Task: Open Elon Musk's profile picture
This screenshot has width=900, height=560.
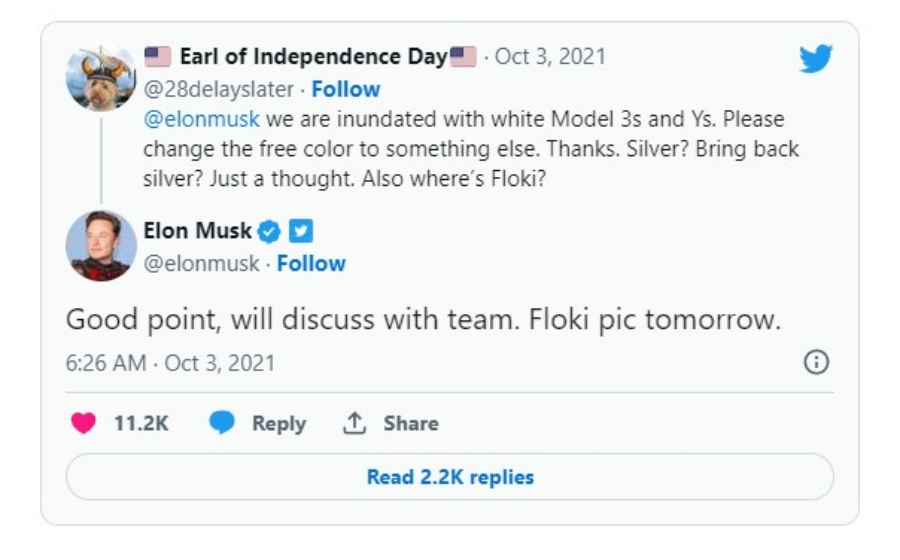Action: pyautogui.click(x=101, y=246)
